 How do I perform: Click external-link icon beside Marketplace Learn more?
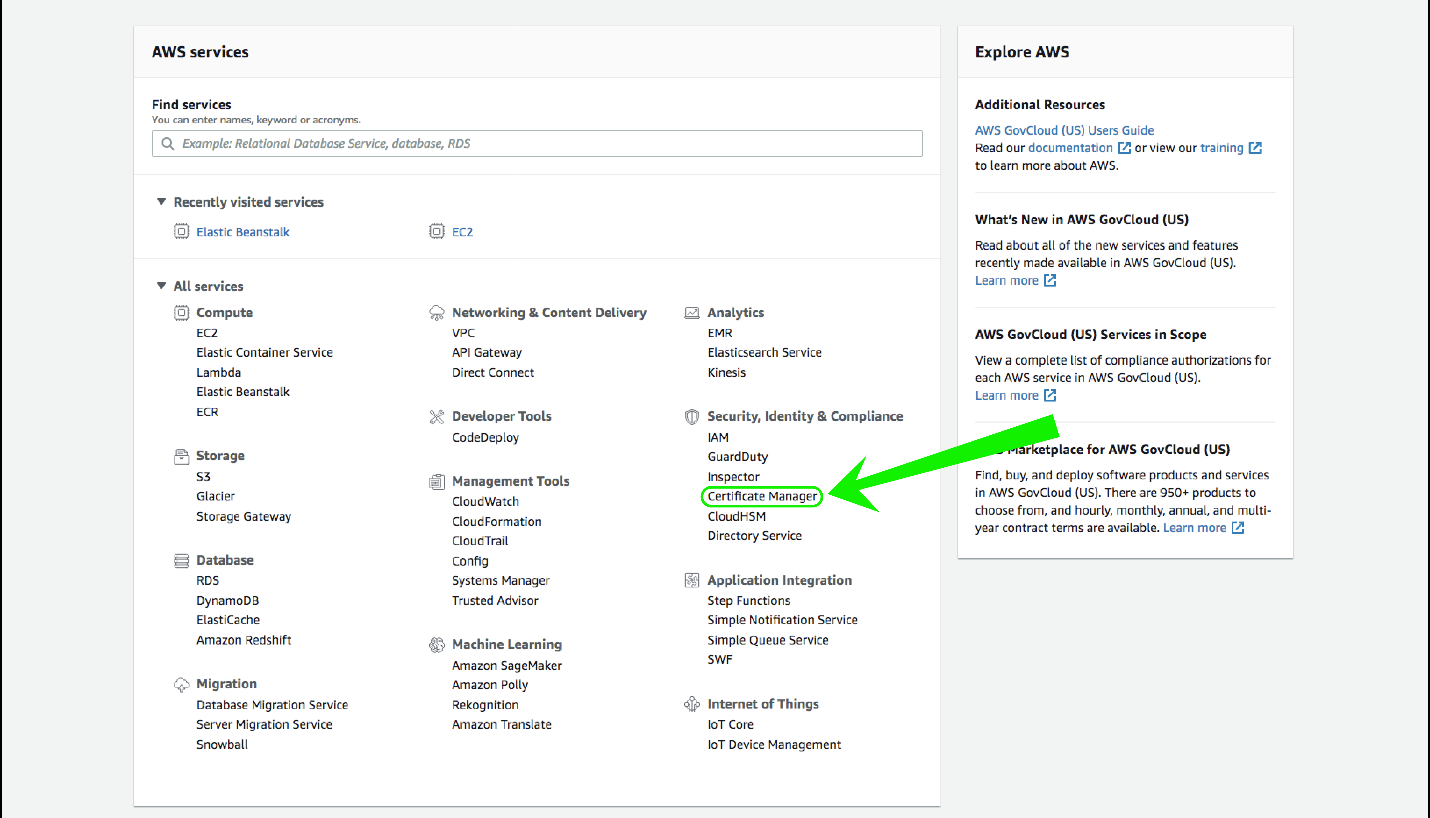1238,528
